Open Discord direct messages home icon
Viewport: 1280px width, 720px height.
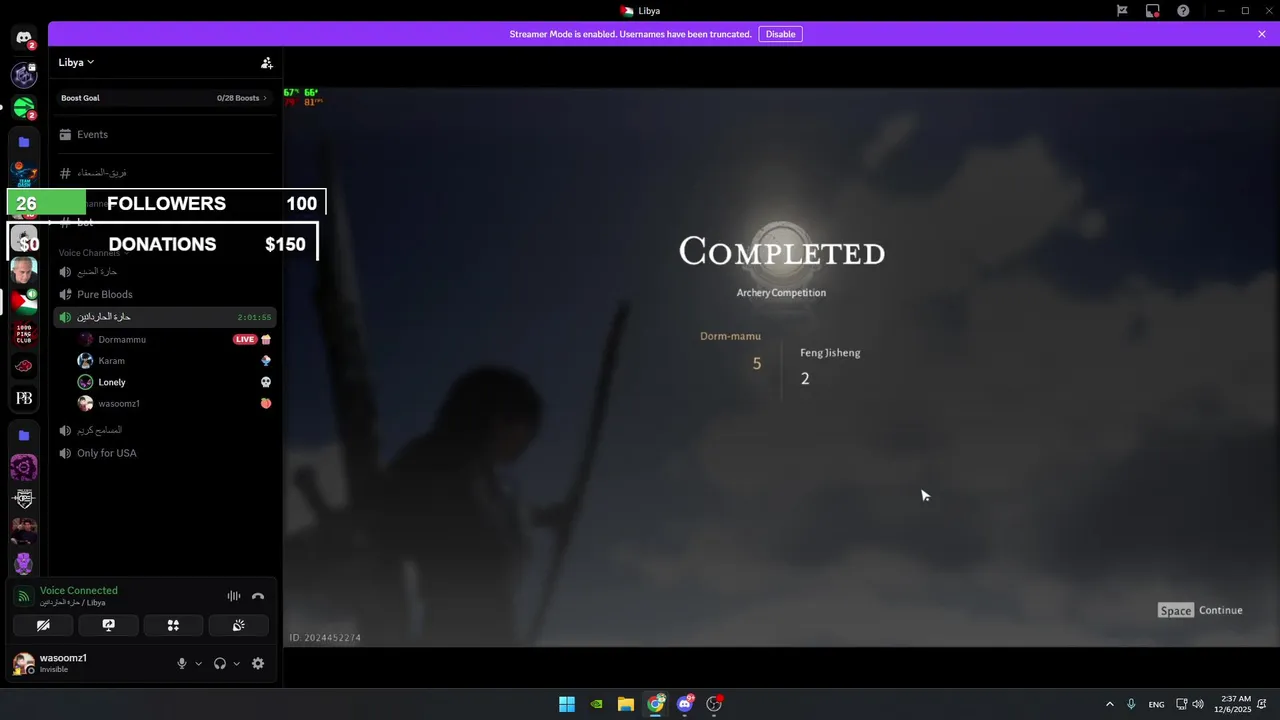tap(24, 38)
